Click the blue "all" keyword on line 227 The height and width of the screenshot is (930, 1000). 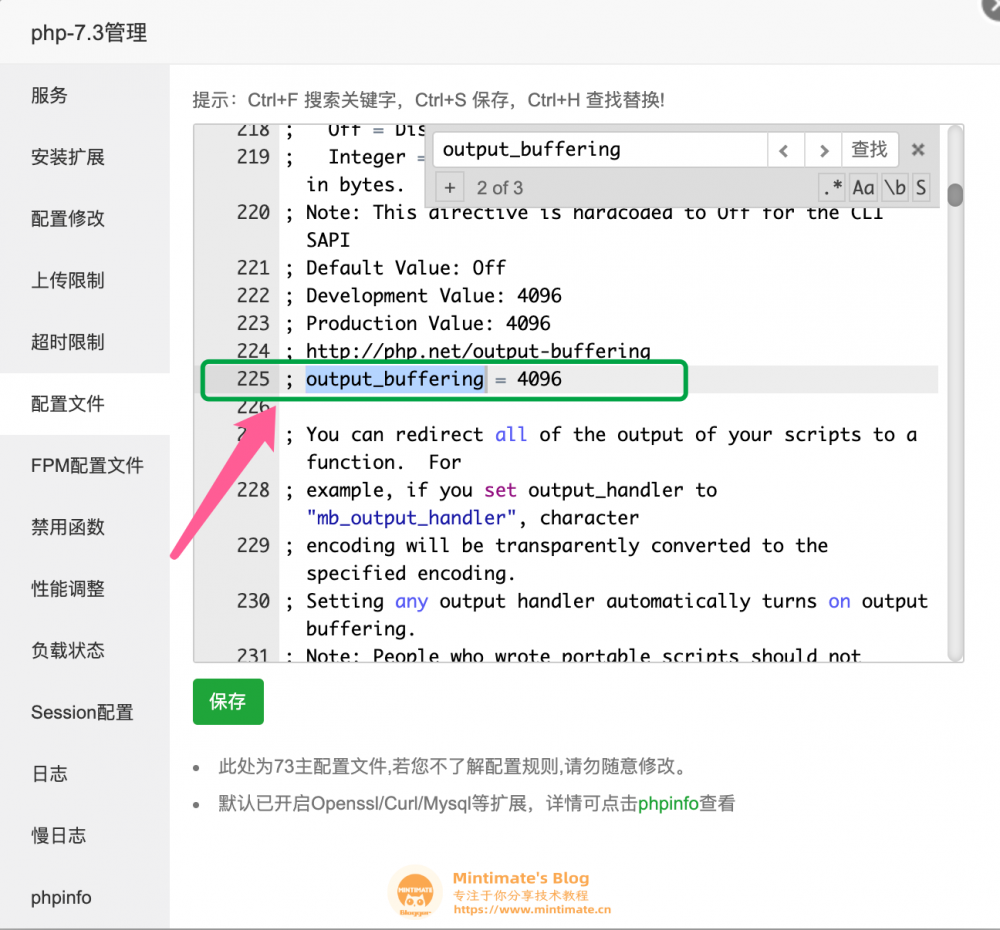(x=511, y=434)
